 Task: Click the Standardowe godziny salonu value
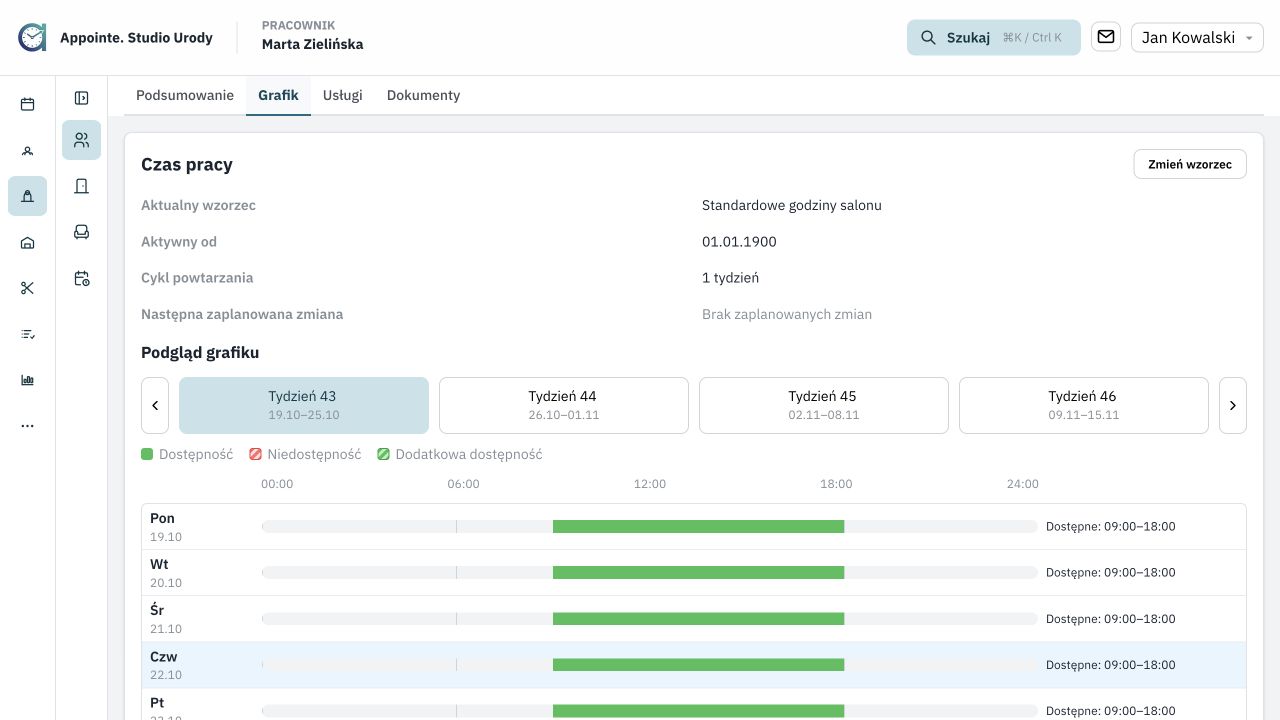pyautogui.click(x=792, y=205)
